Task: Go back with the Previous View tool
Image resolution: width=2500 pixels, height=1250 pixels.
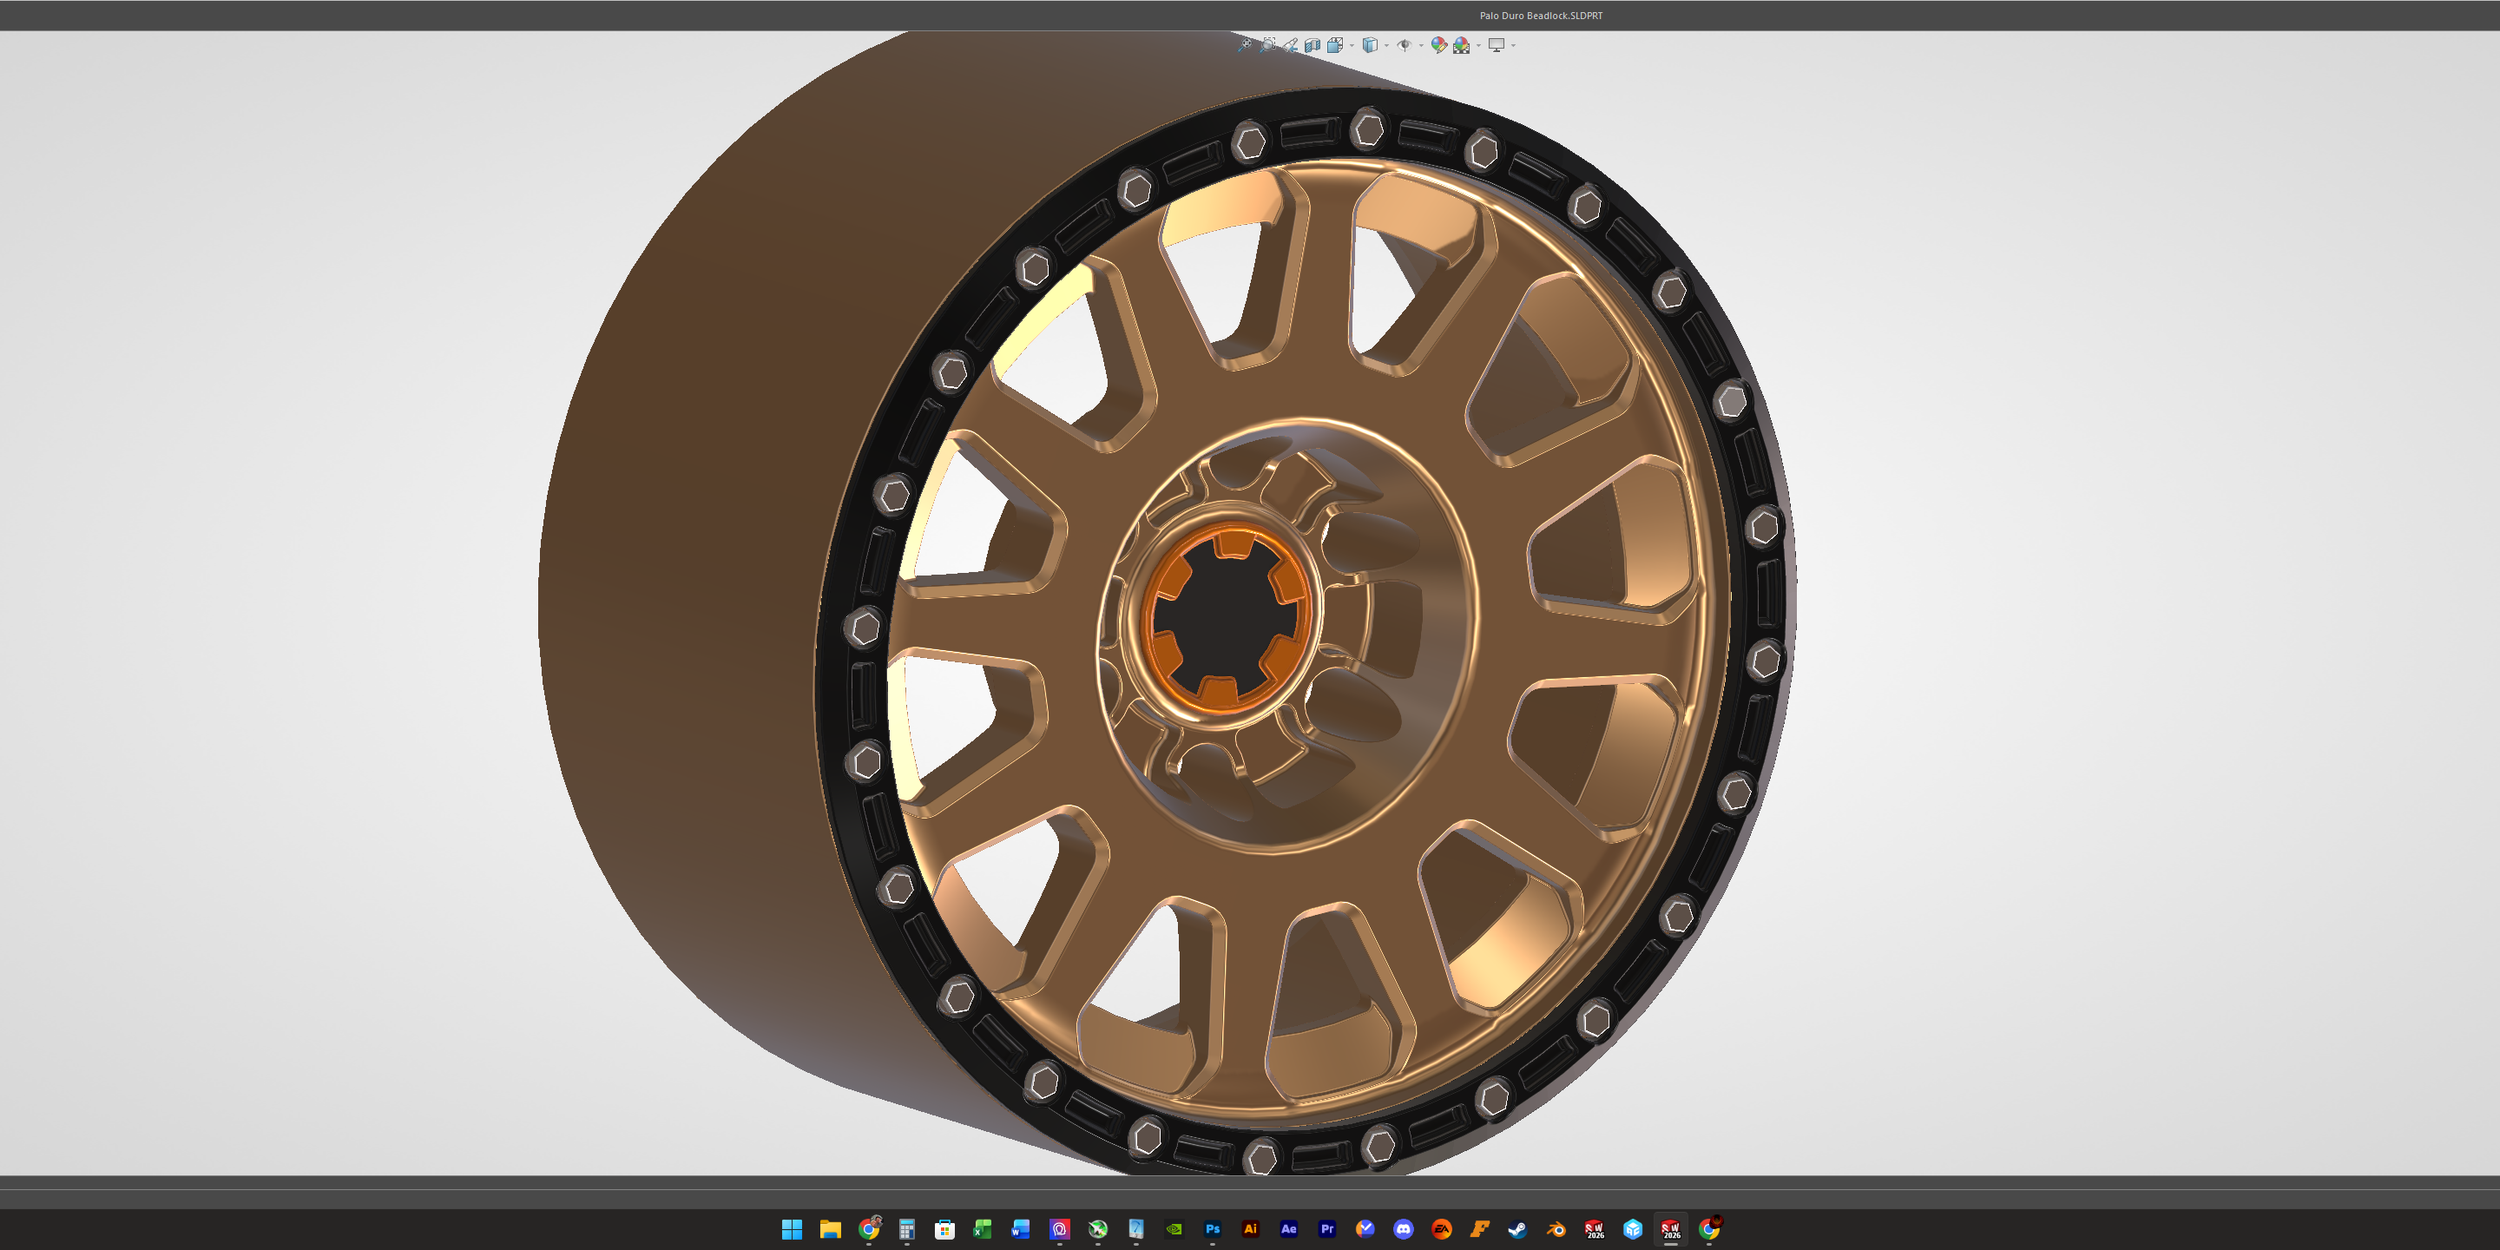Action: pos(1291,45)
